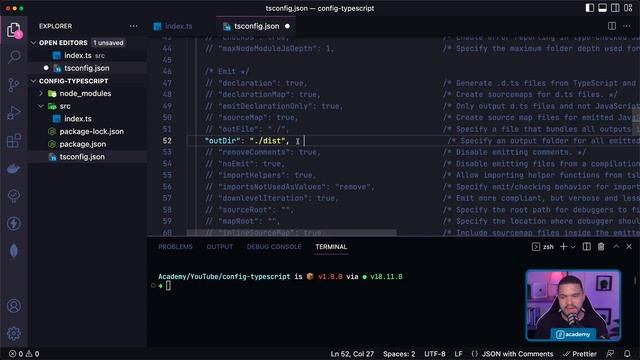Create a new terminal with plus icon
The height and width of the screenshot is (360, 640).
[x=563, y=247]
